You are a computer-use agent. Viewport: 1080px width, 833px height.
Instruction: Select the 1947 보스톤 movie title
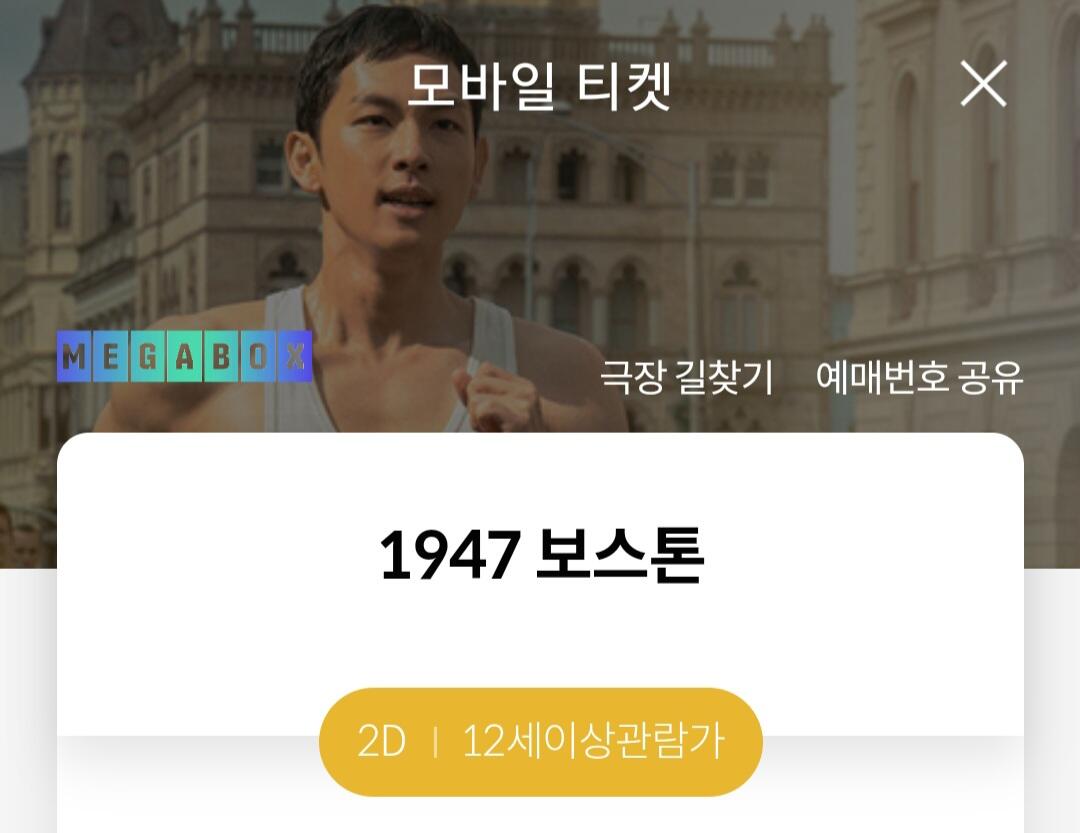click(x=541, y=555)
